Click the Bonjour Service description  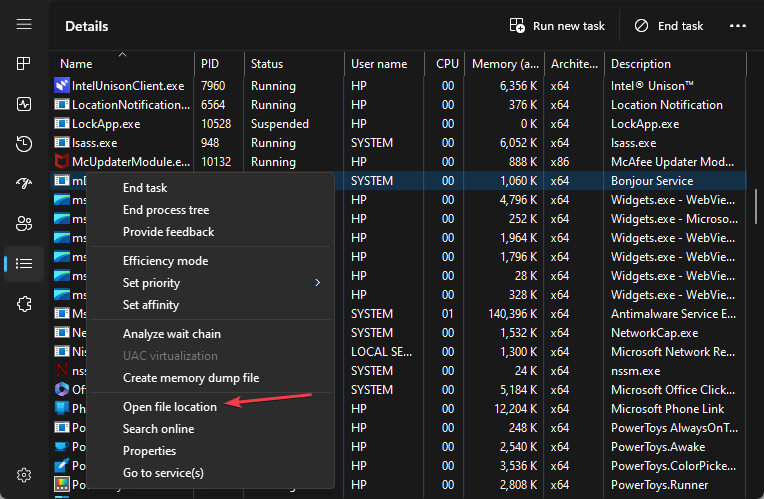pos(651,181)
